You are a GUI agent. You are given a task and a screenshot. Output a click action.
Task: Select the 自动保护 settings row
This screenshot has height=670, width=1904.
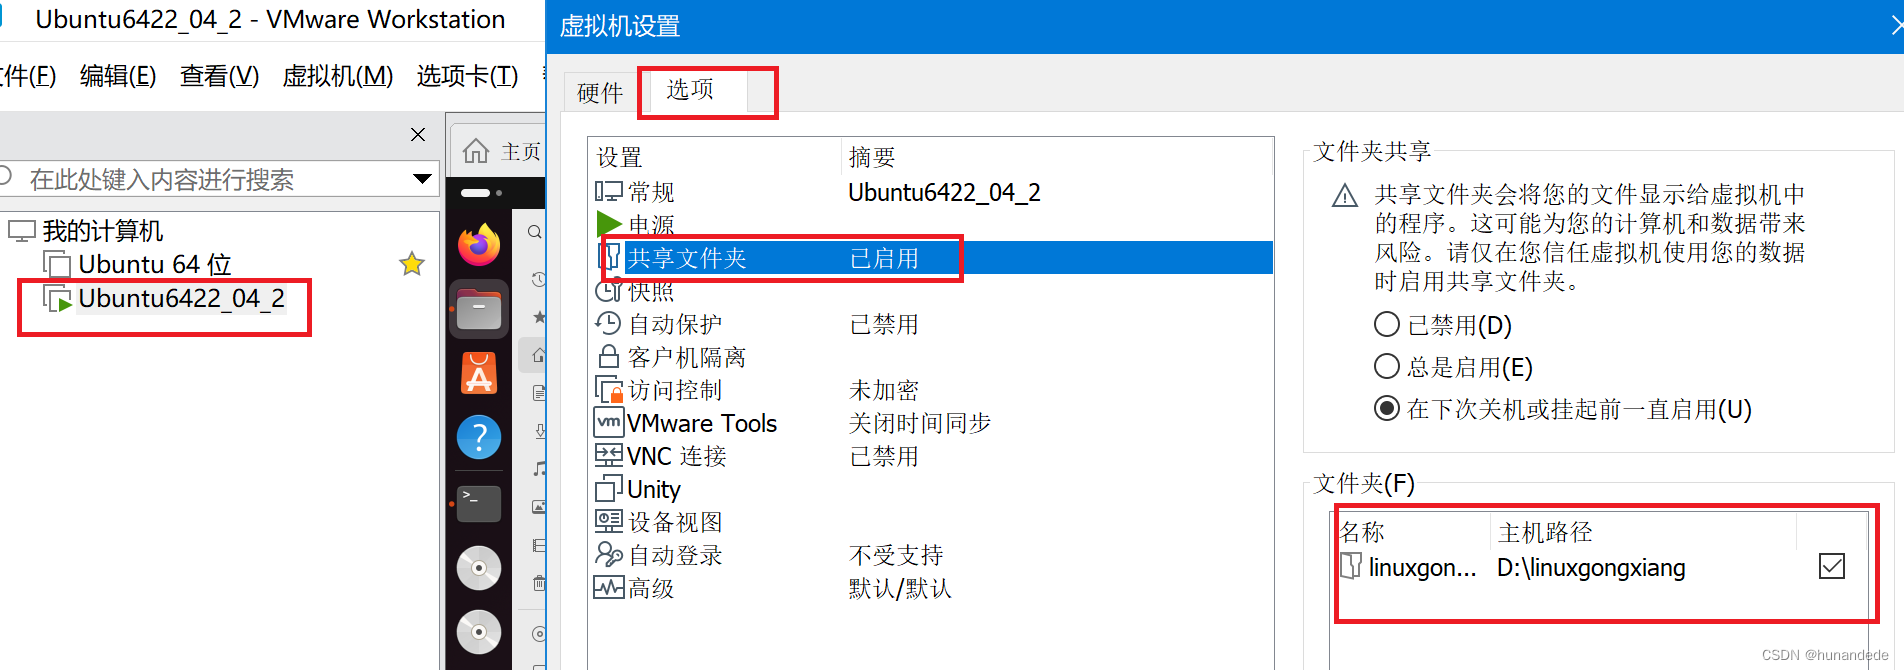[932, 324]
